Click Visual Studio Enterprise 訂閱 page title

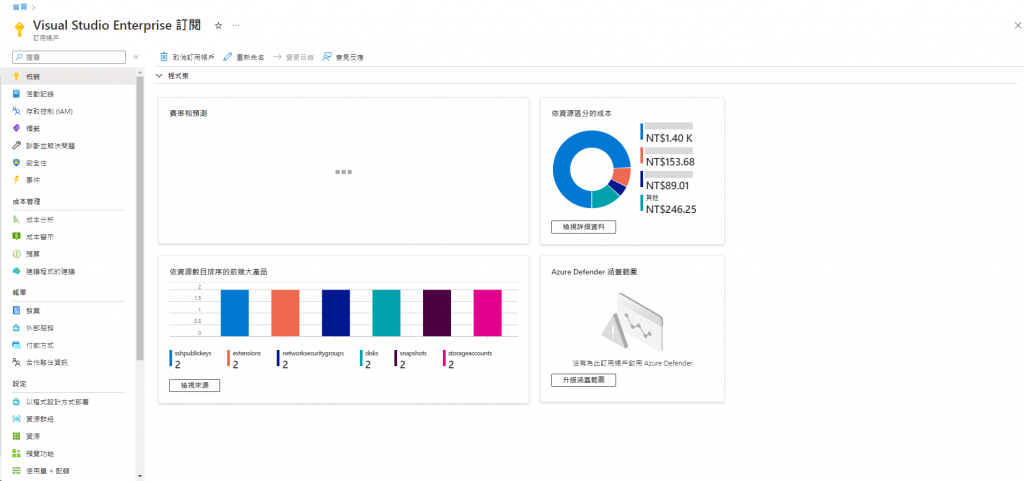point(118,25)
